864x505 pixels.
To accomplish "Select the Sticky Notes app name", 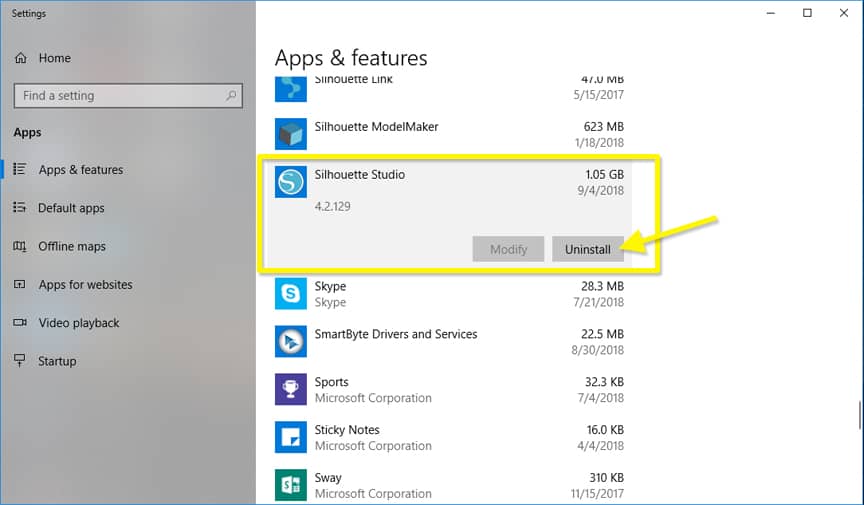I will (x=347, y=429).
